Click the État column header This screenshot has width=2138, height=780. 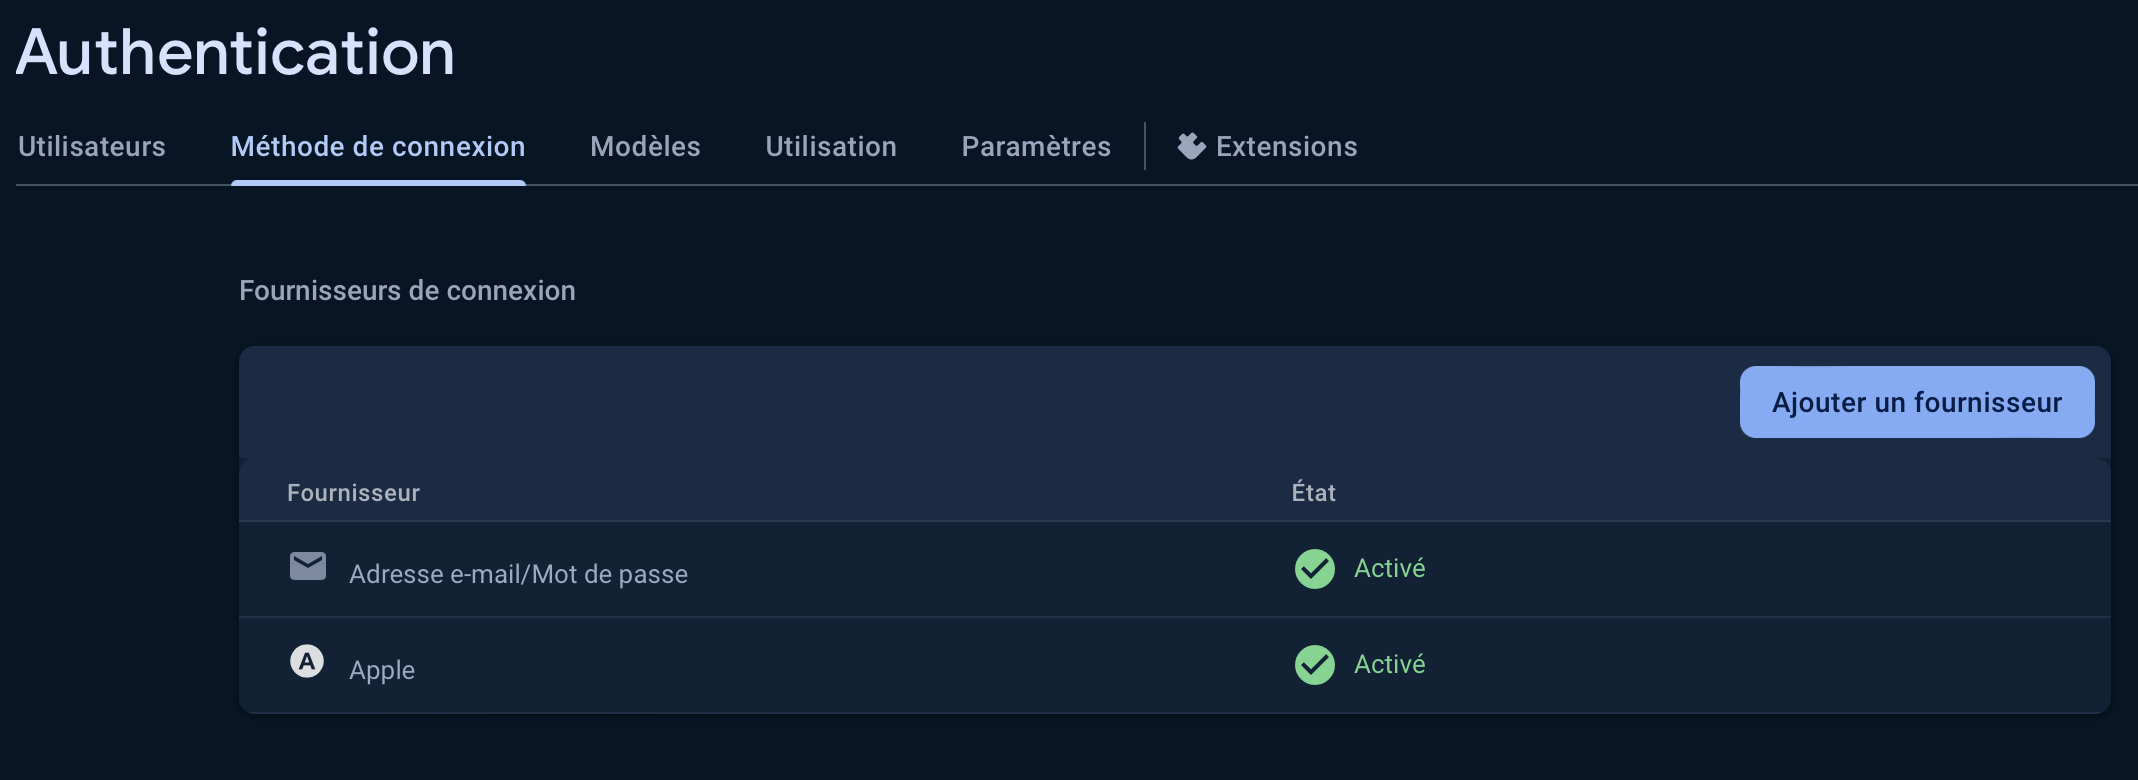pyautogui.click(x=1313, y=493)
